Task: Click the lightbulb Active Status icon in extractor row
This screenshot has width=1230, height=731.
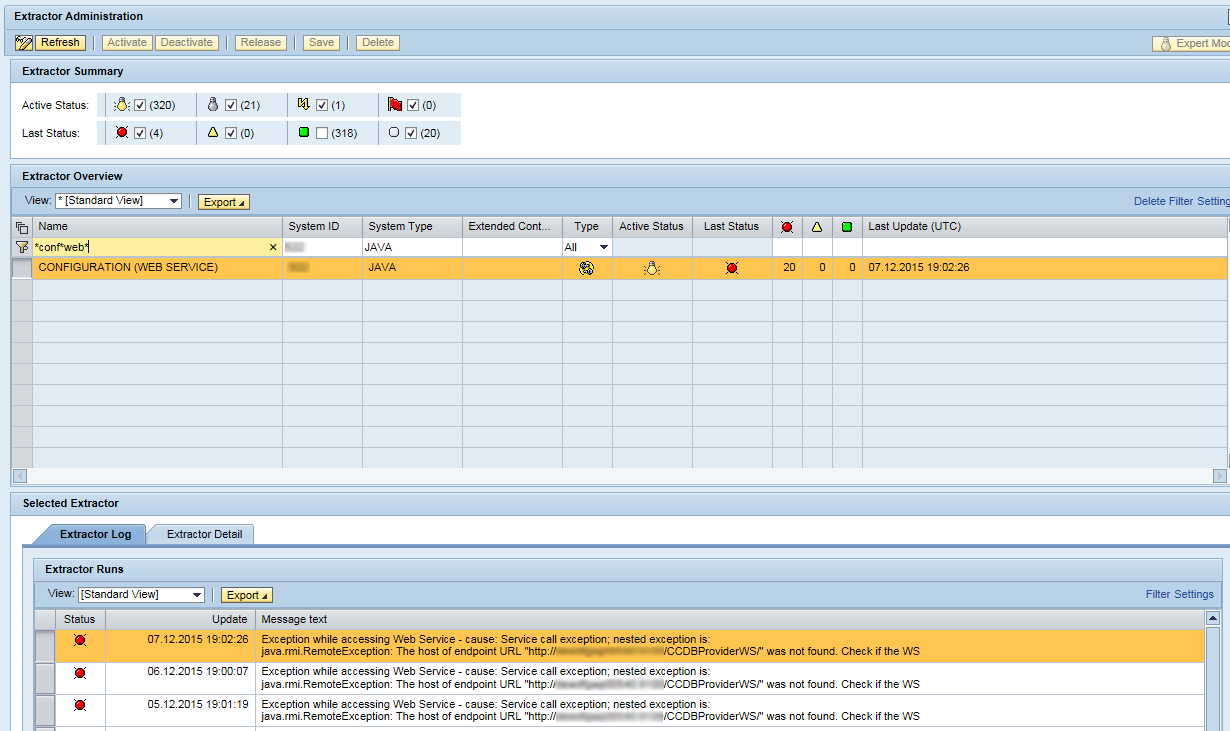Action: tap(652, 268)
